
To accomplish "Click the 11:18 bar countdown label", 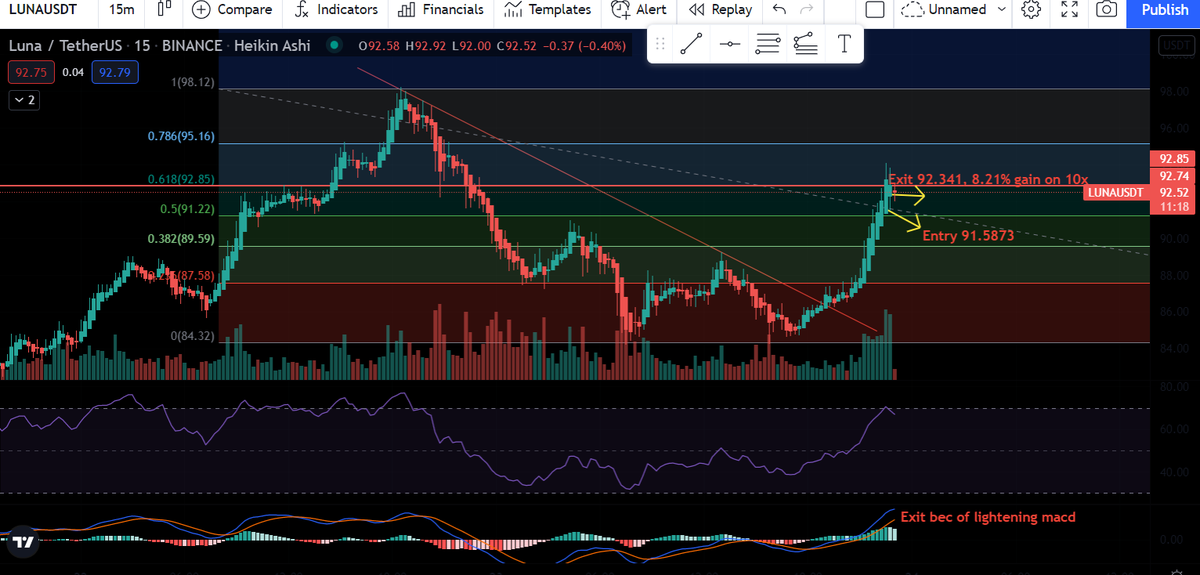I will click(1174, 207).
